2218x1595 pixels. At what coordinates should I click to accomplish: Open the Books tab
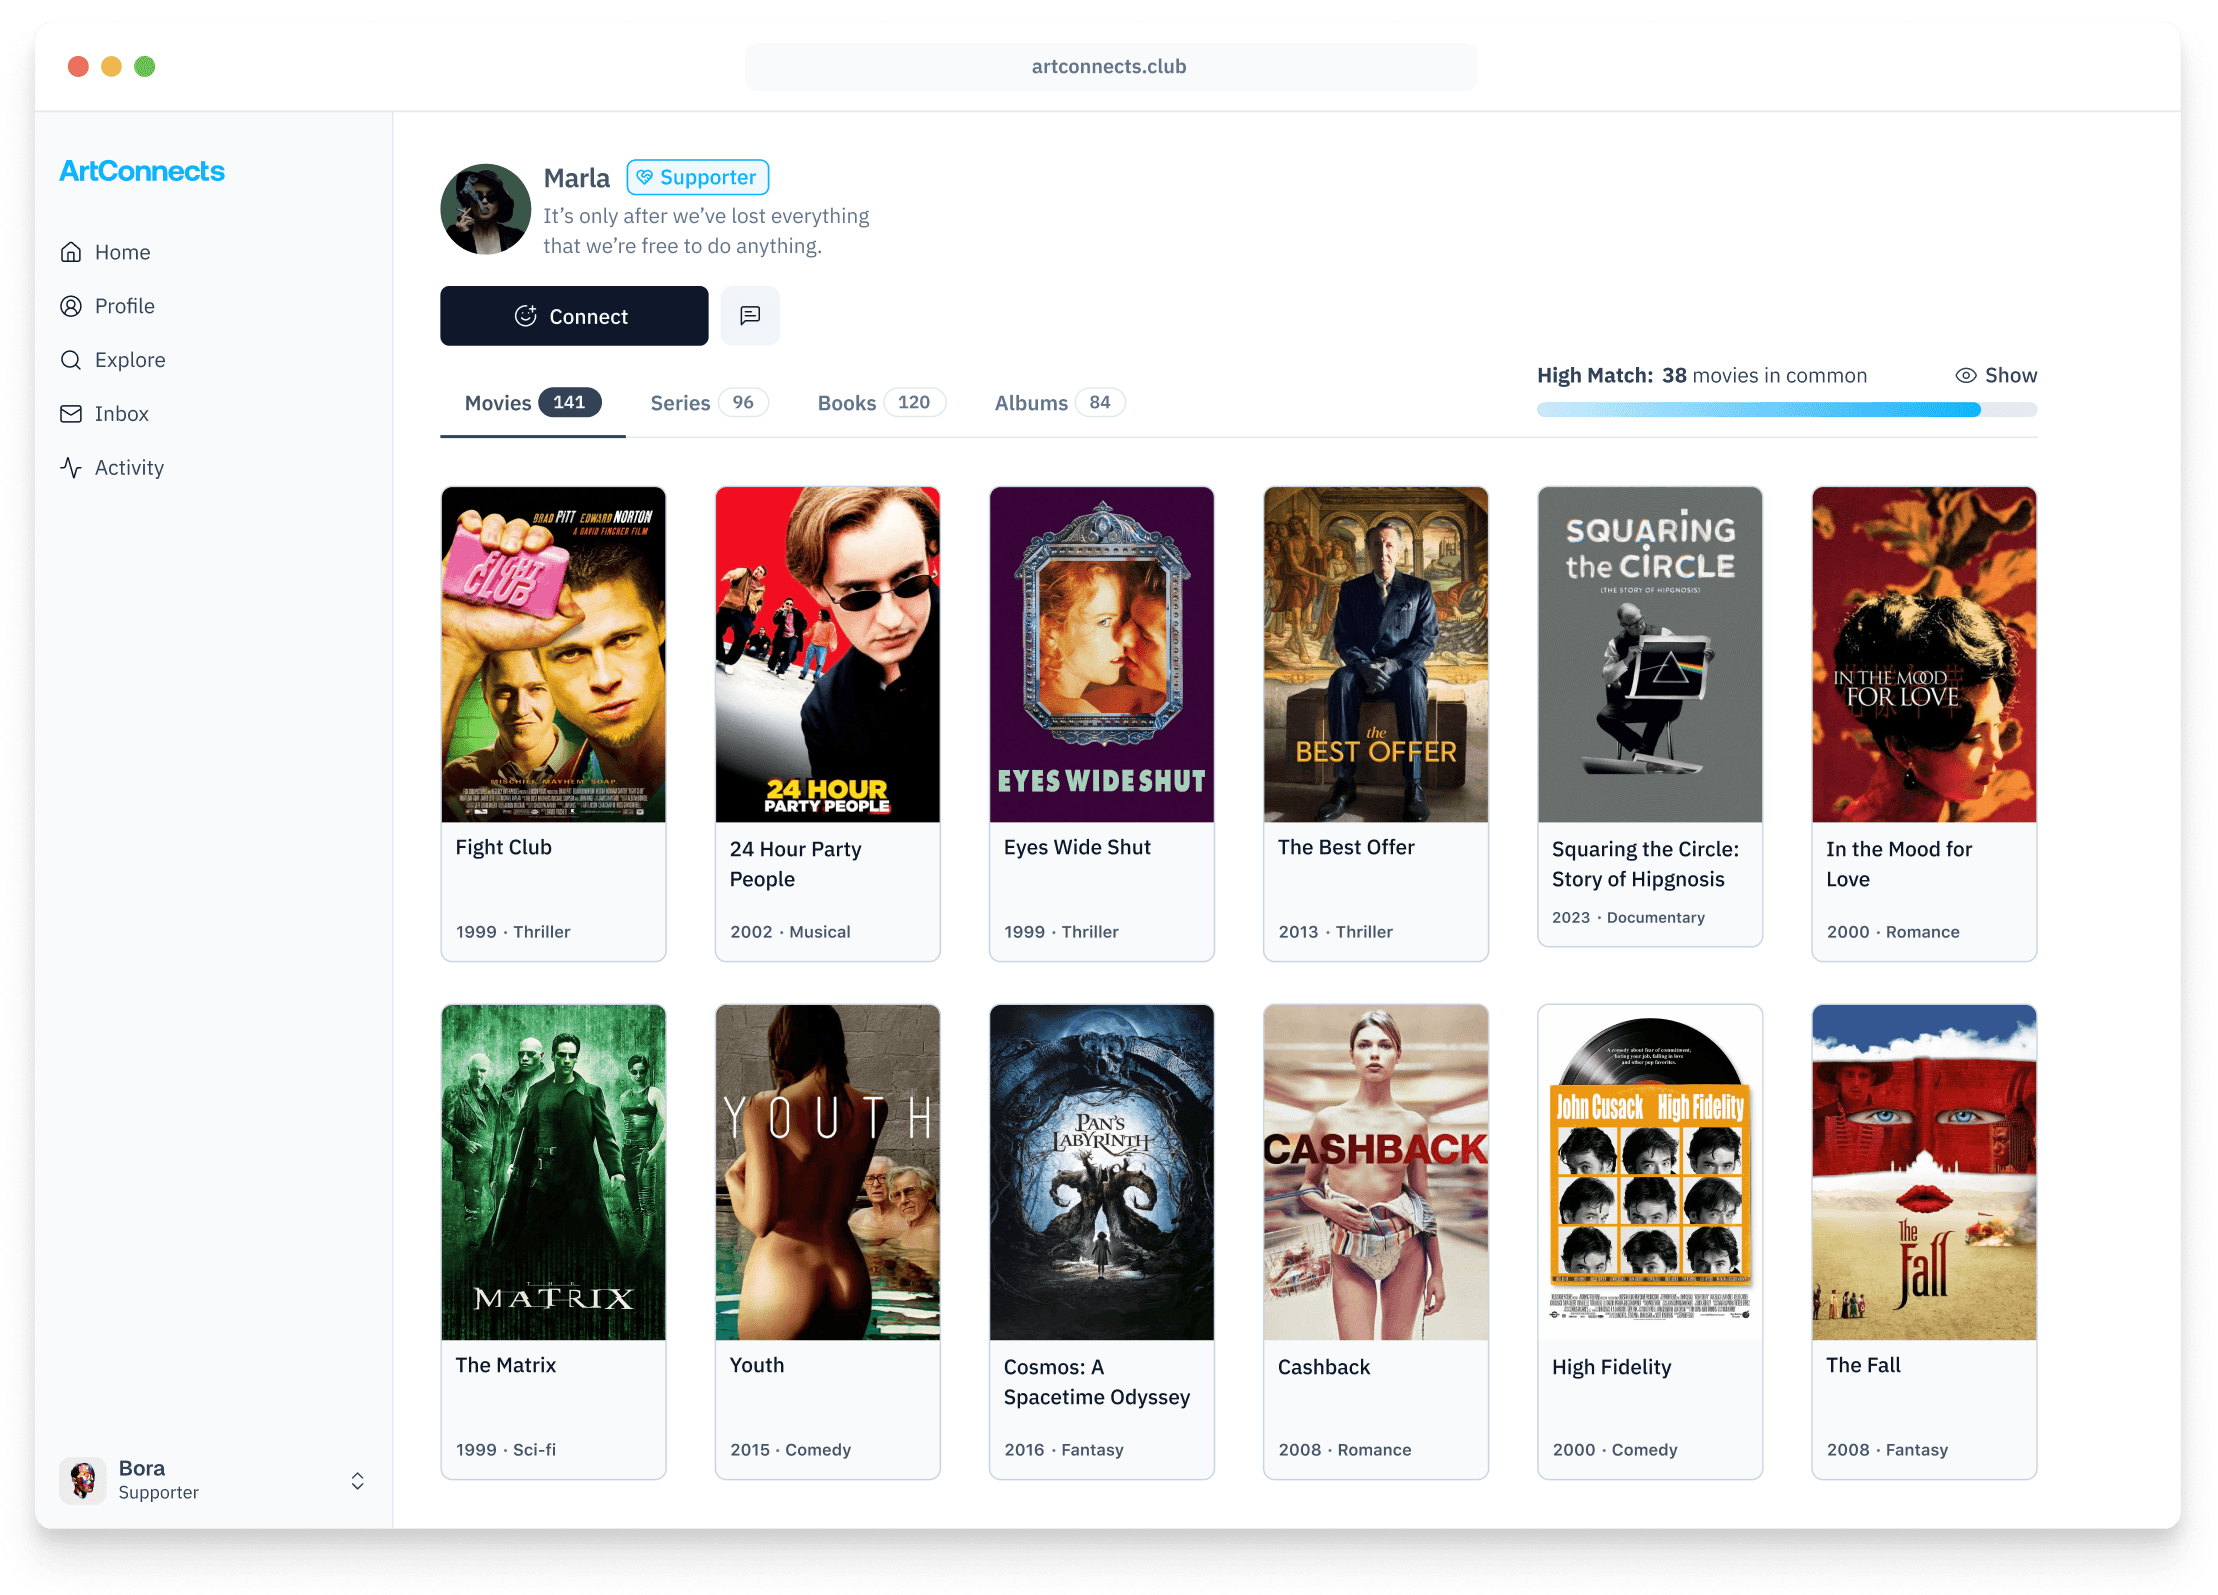pyautogui.click(x=881, y=402)
